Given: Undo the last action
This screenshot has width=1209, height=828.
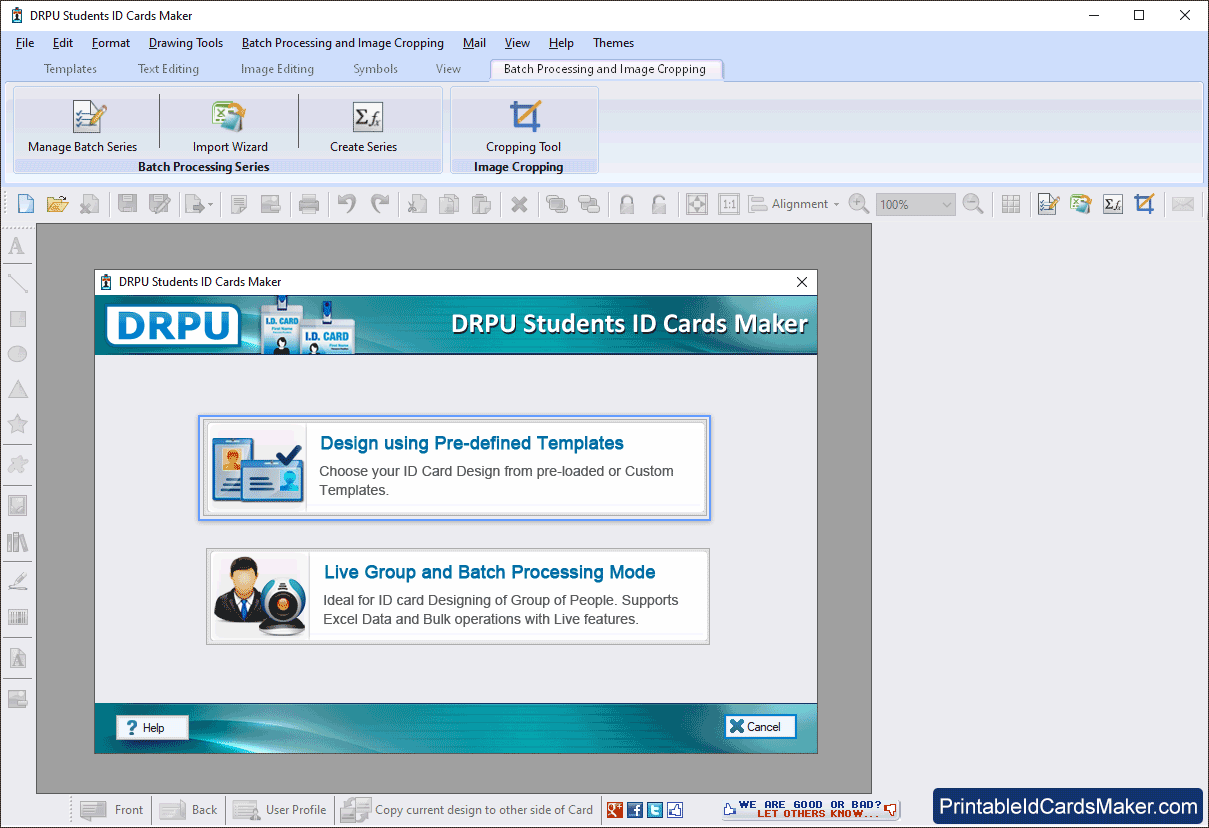Looking at the screenshot, I should (347, 204).
